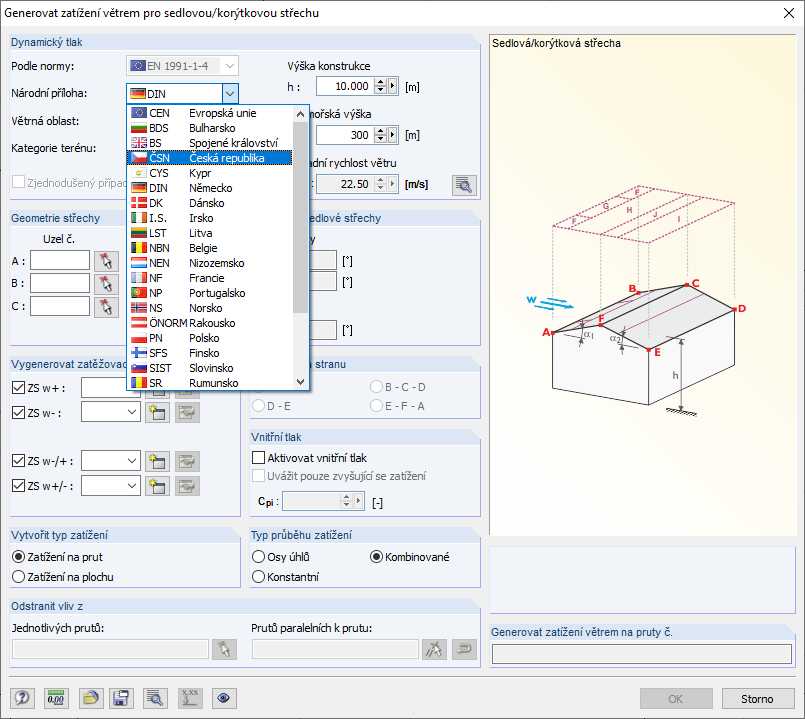Click structure height h spinner arrows
The height and width of the screenshot is (719, 805).
380,86
